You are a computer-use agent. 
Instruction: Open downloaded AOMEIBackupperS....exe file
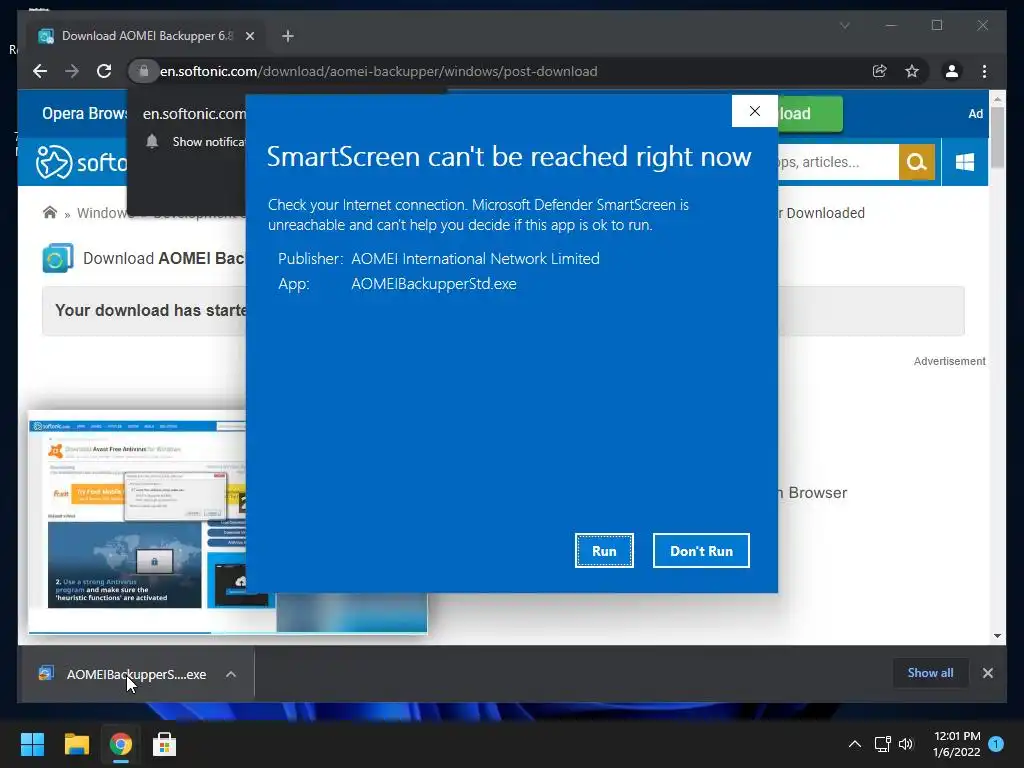point(124,674)
